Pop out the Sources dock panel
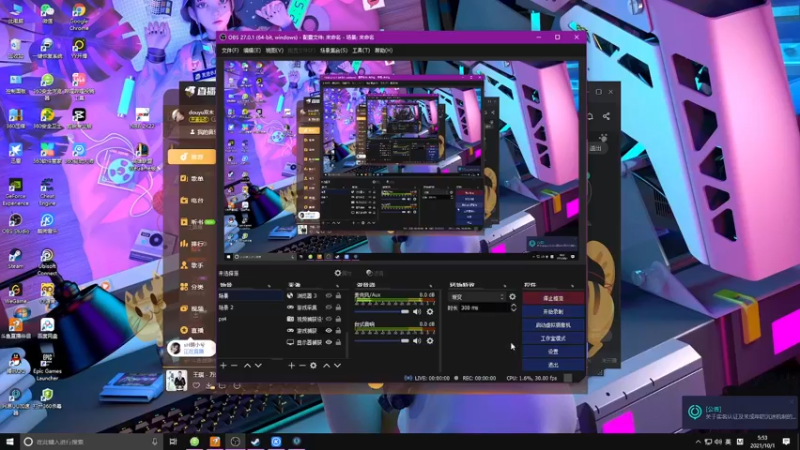 (337, 285)
